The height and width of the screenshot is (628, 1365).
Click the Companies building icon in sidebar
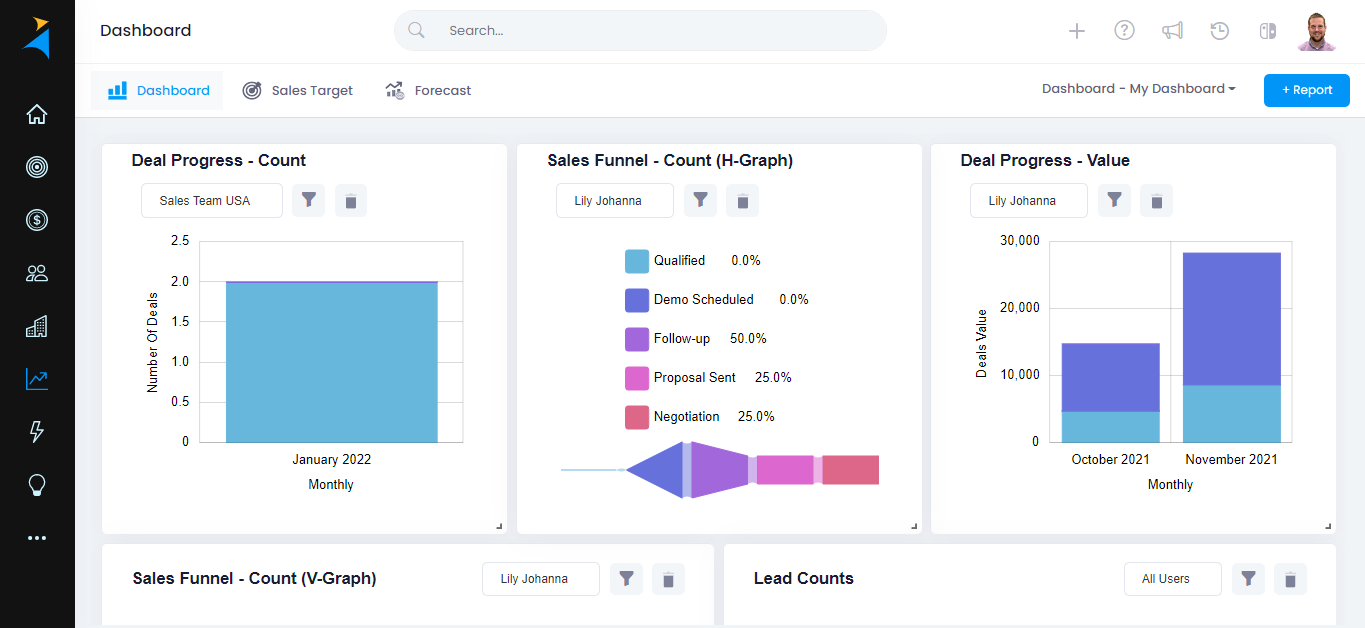[x=37, y=326]
